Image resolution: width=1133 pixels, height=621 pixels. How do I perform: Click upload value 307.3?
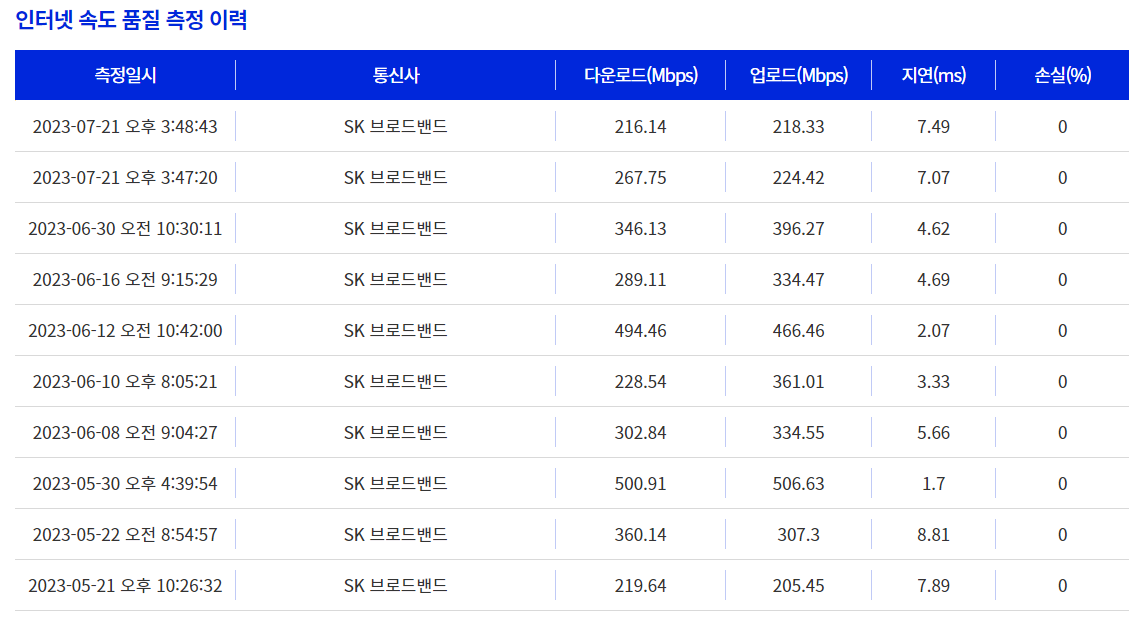[798, 534]
